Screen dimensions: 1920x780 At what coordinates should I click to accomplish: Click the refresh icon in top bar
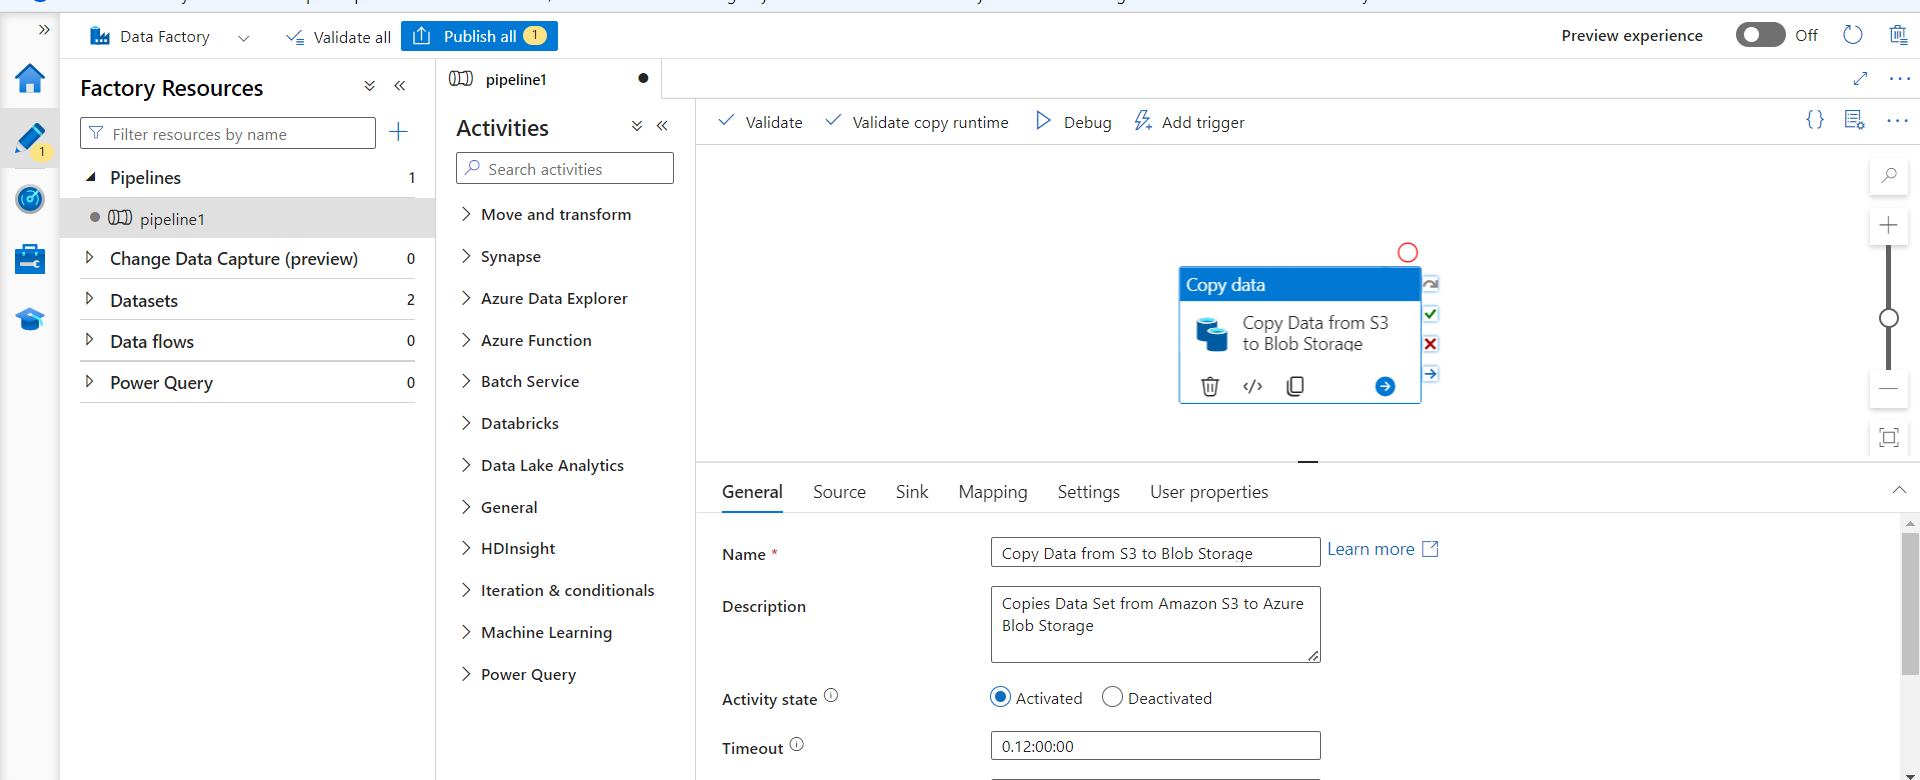[x=1853, y=35]
